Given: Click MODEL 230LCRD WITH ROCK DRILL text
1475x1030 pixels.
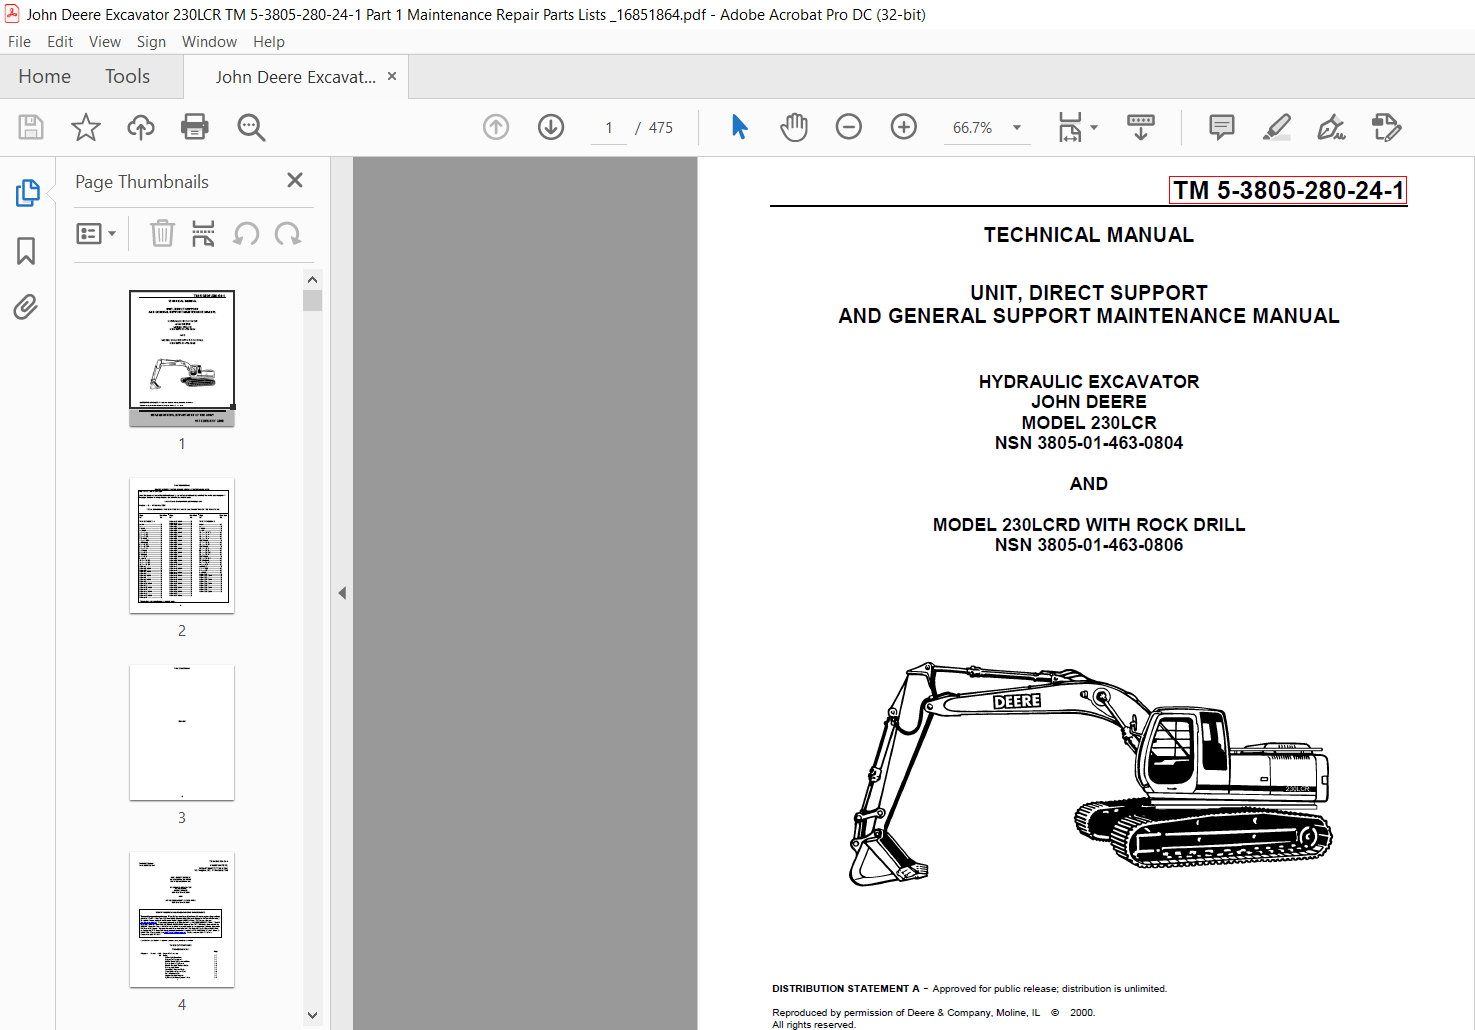Looking at the screenshot, I should 1088,525.
